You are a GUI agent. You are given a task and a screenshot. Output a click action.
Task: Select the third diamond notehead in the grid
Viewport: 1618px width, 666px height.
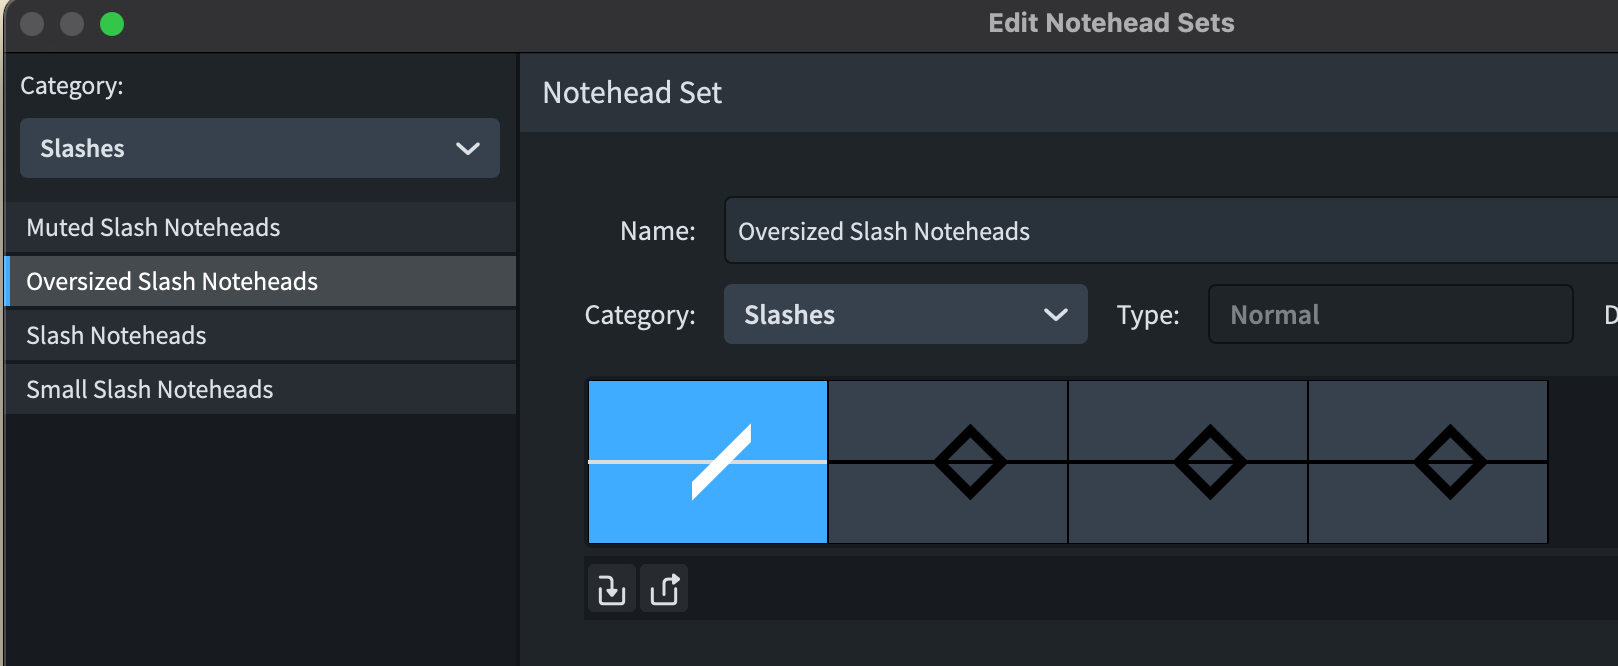(x=1187, y=462)
